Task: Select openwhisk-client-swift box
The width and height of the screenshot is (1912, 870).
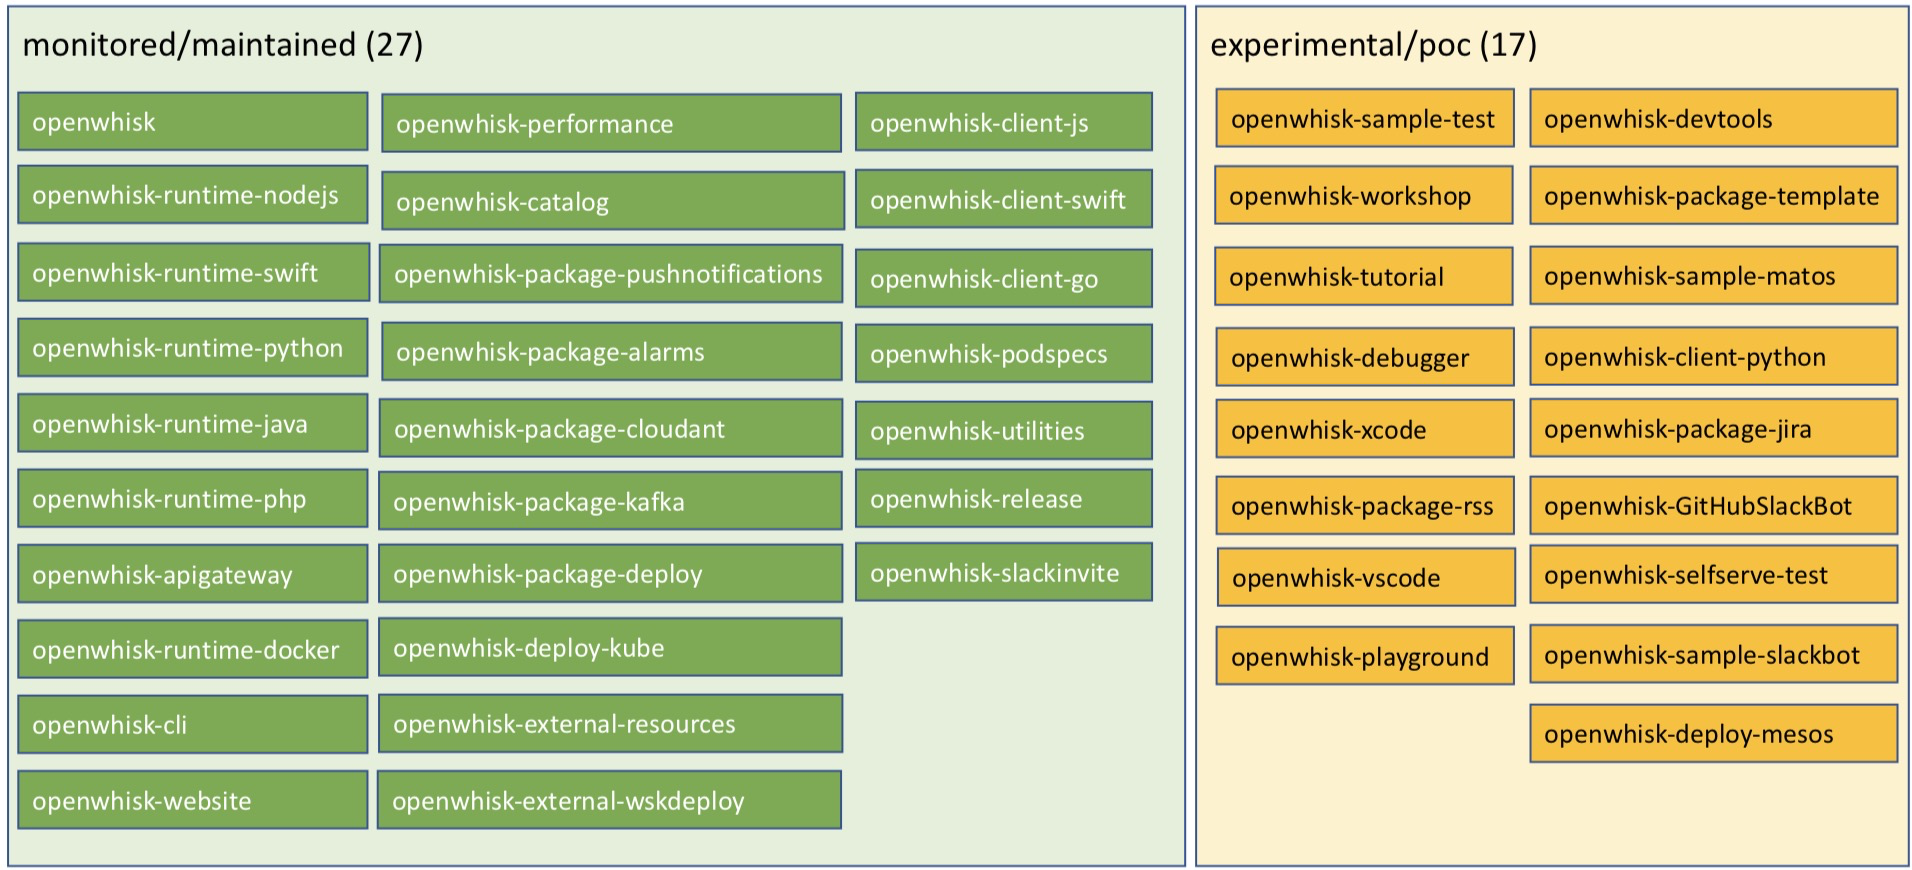Action: click(1004, 199)
